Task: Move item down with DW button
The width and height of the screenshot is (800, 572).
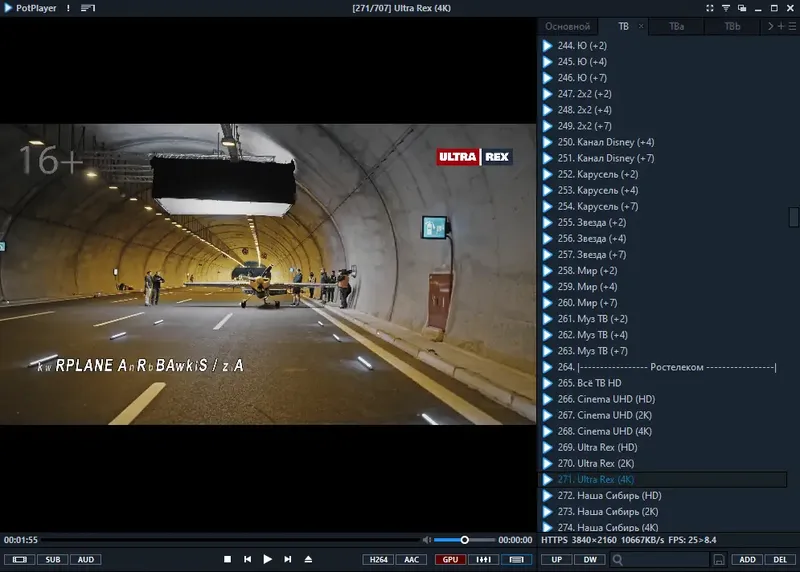Action: click(590, 560)
